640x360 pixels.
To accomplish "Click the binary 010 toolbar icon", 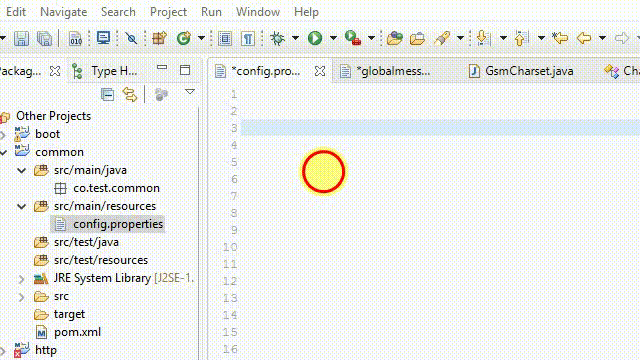I will [75, 39].
